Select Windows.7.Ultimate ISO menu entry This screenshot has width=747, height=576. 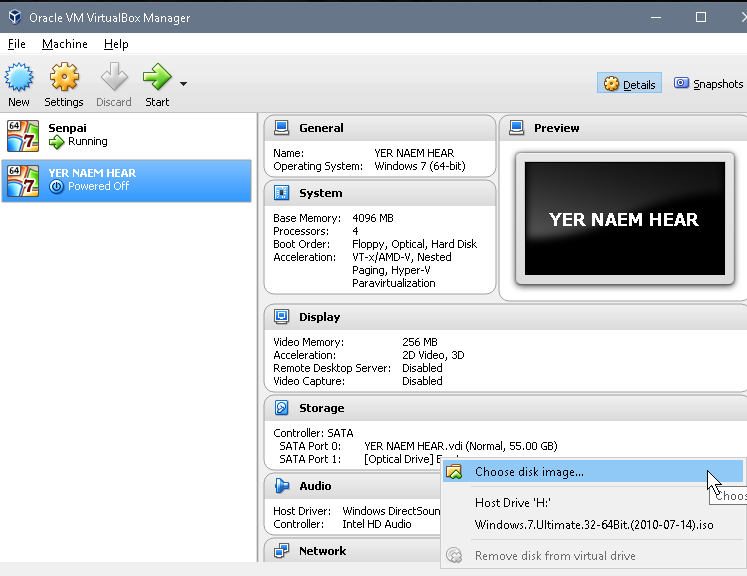coord(593,525)
